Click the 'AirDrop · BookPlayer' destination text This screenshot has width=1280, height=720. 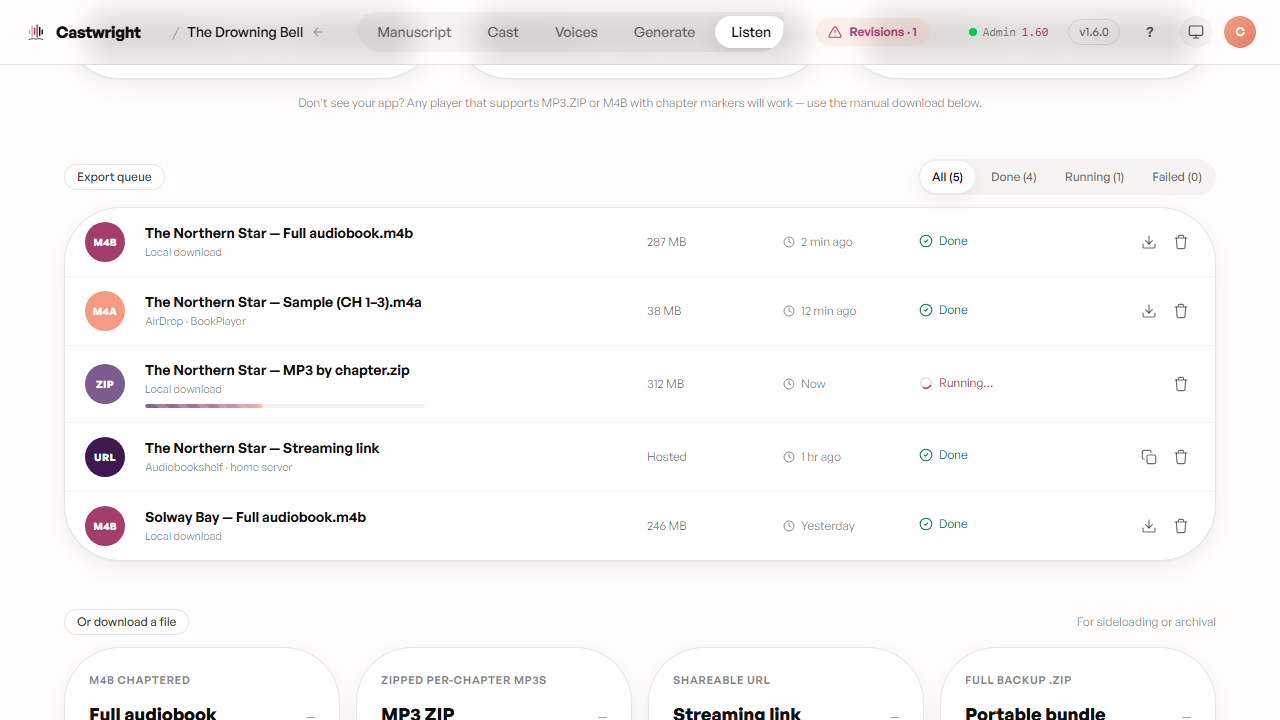pyautogui.click(x=195, y=322)
